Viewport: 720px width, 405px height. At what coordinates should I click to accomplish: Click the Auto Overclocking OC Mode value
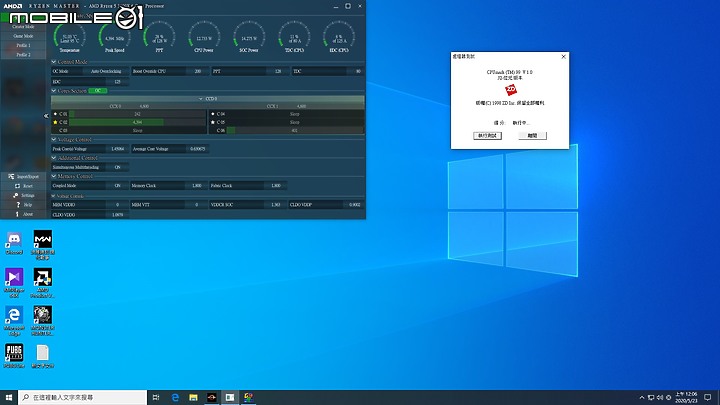click(106, 71)
